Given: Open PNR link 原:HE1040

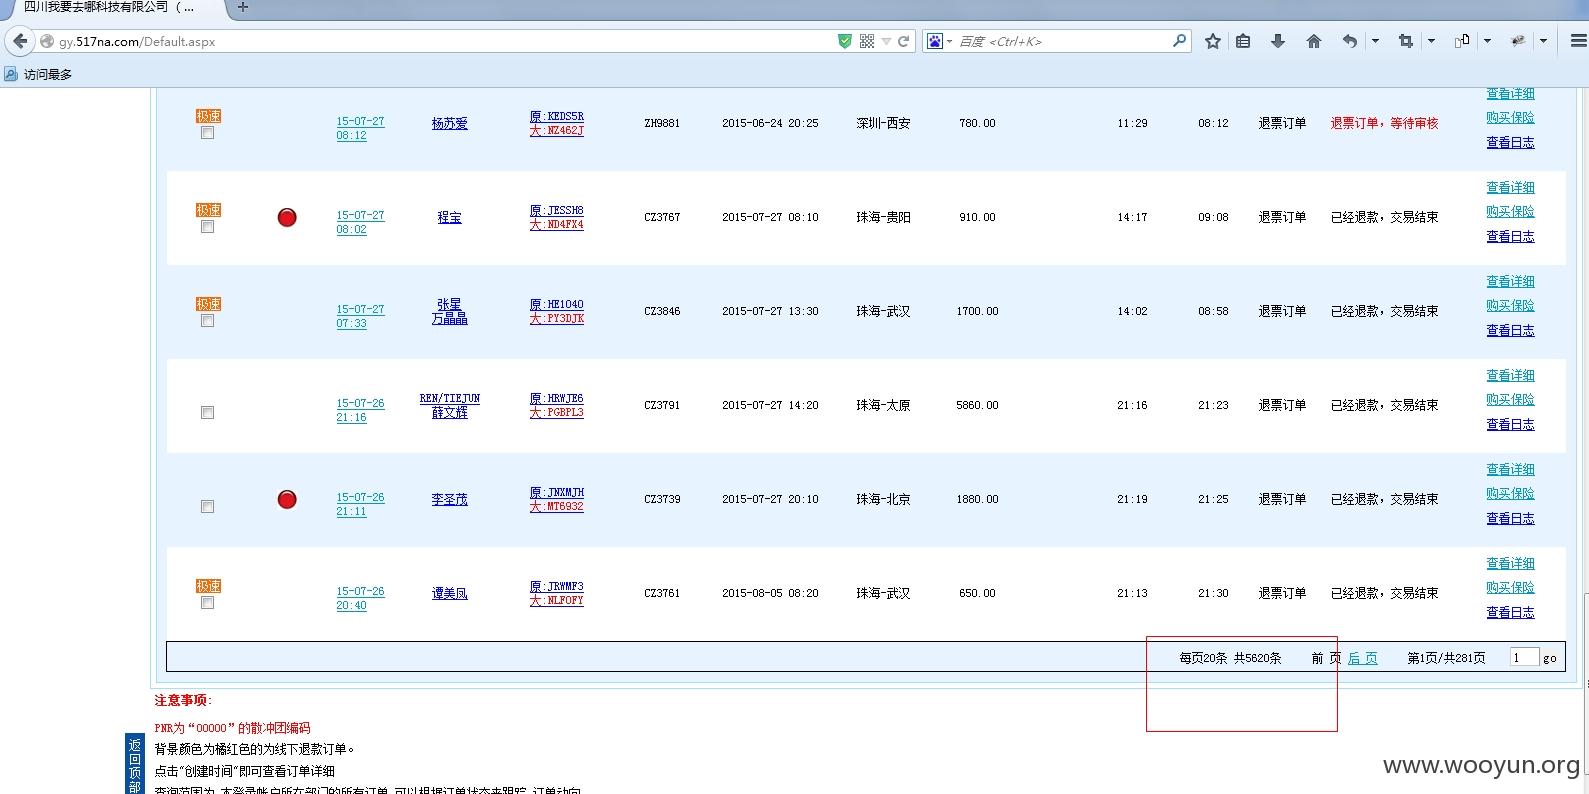Looking at the screenshot, I should [x=556, y=304].
